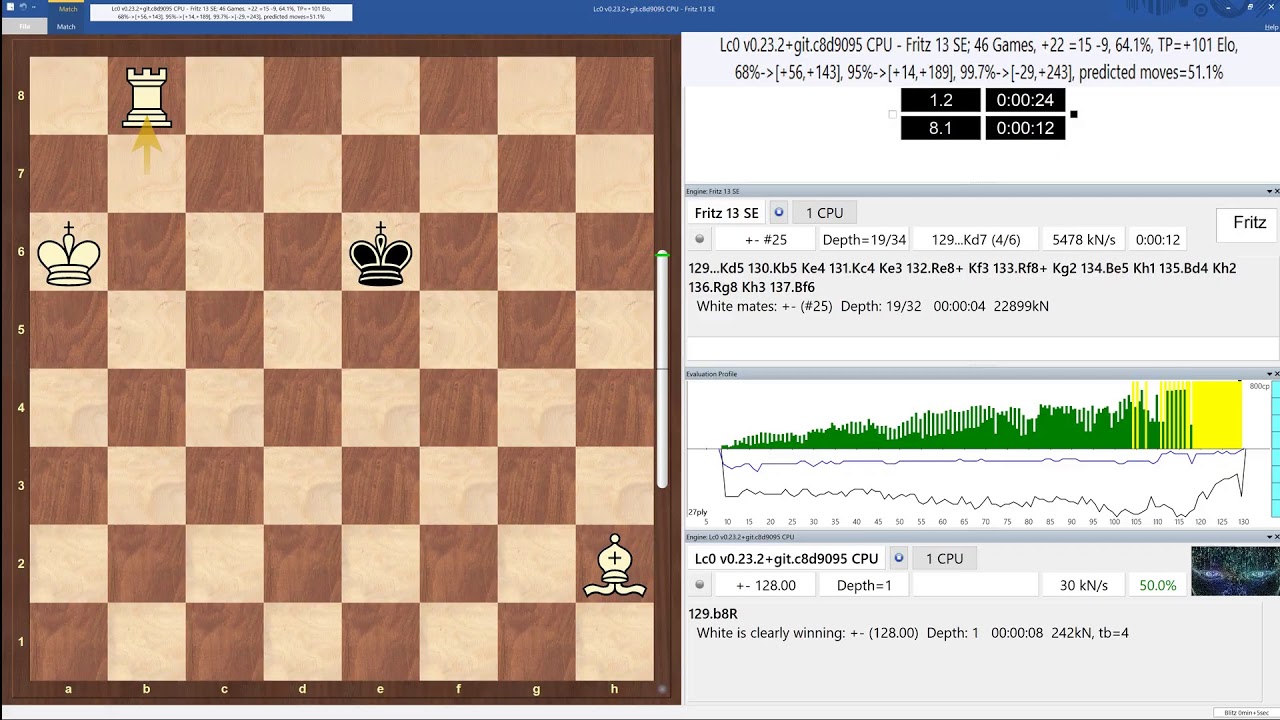Close the Fritz 13 SE engine pane

click(x=1275, y=191)
